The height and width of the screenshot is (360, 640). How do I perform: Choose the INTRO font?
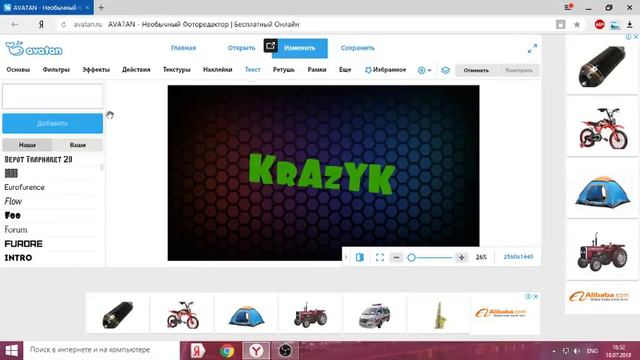[x=18, y=258]
